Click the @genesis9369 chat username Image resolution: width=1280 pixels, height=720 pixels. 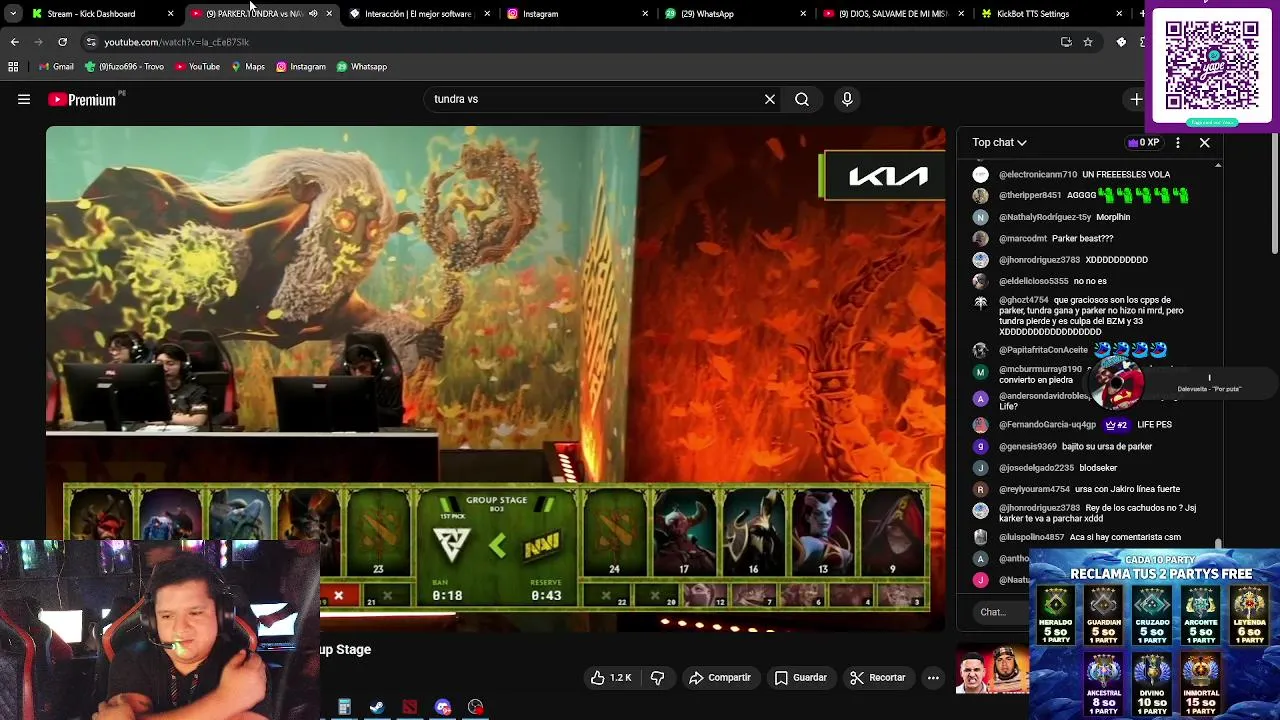pyautogui.click(x=1028, y=446)
